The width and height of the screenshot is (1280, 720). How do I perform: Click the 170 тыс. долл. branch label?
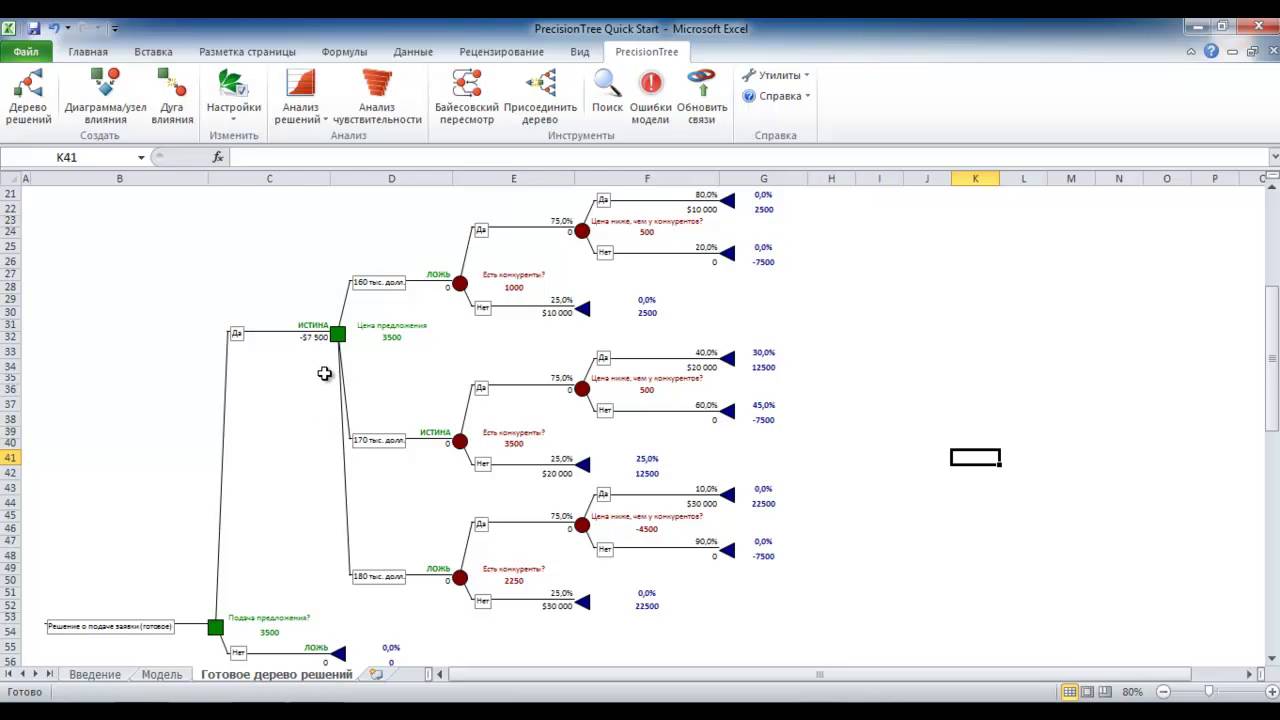379,440
